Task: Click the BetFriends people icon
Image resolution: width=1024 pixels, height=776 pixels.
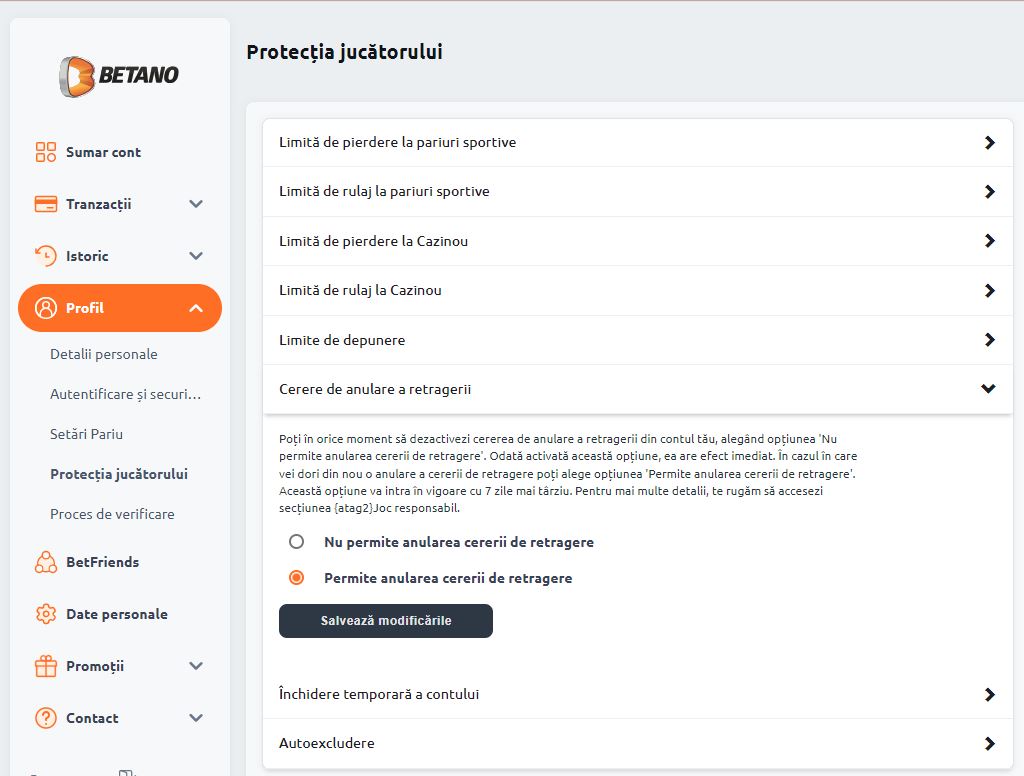Action: coord(46,562)
